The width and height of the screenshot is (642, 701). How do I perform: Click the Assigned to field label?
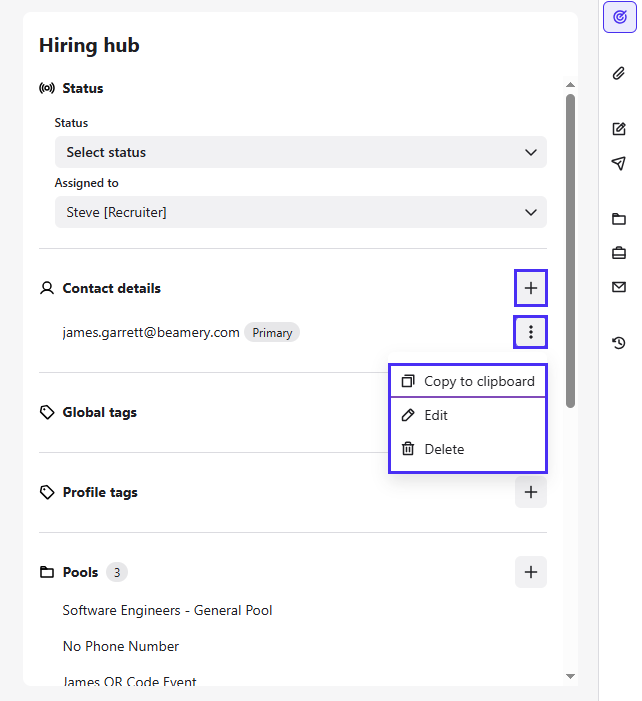point(86,183)
